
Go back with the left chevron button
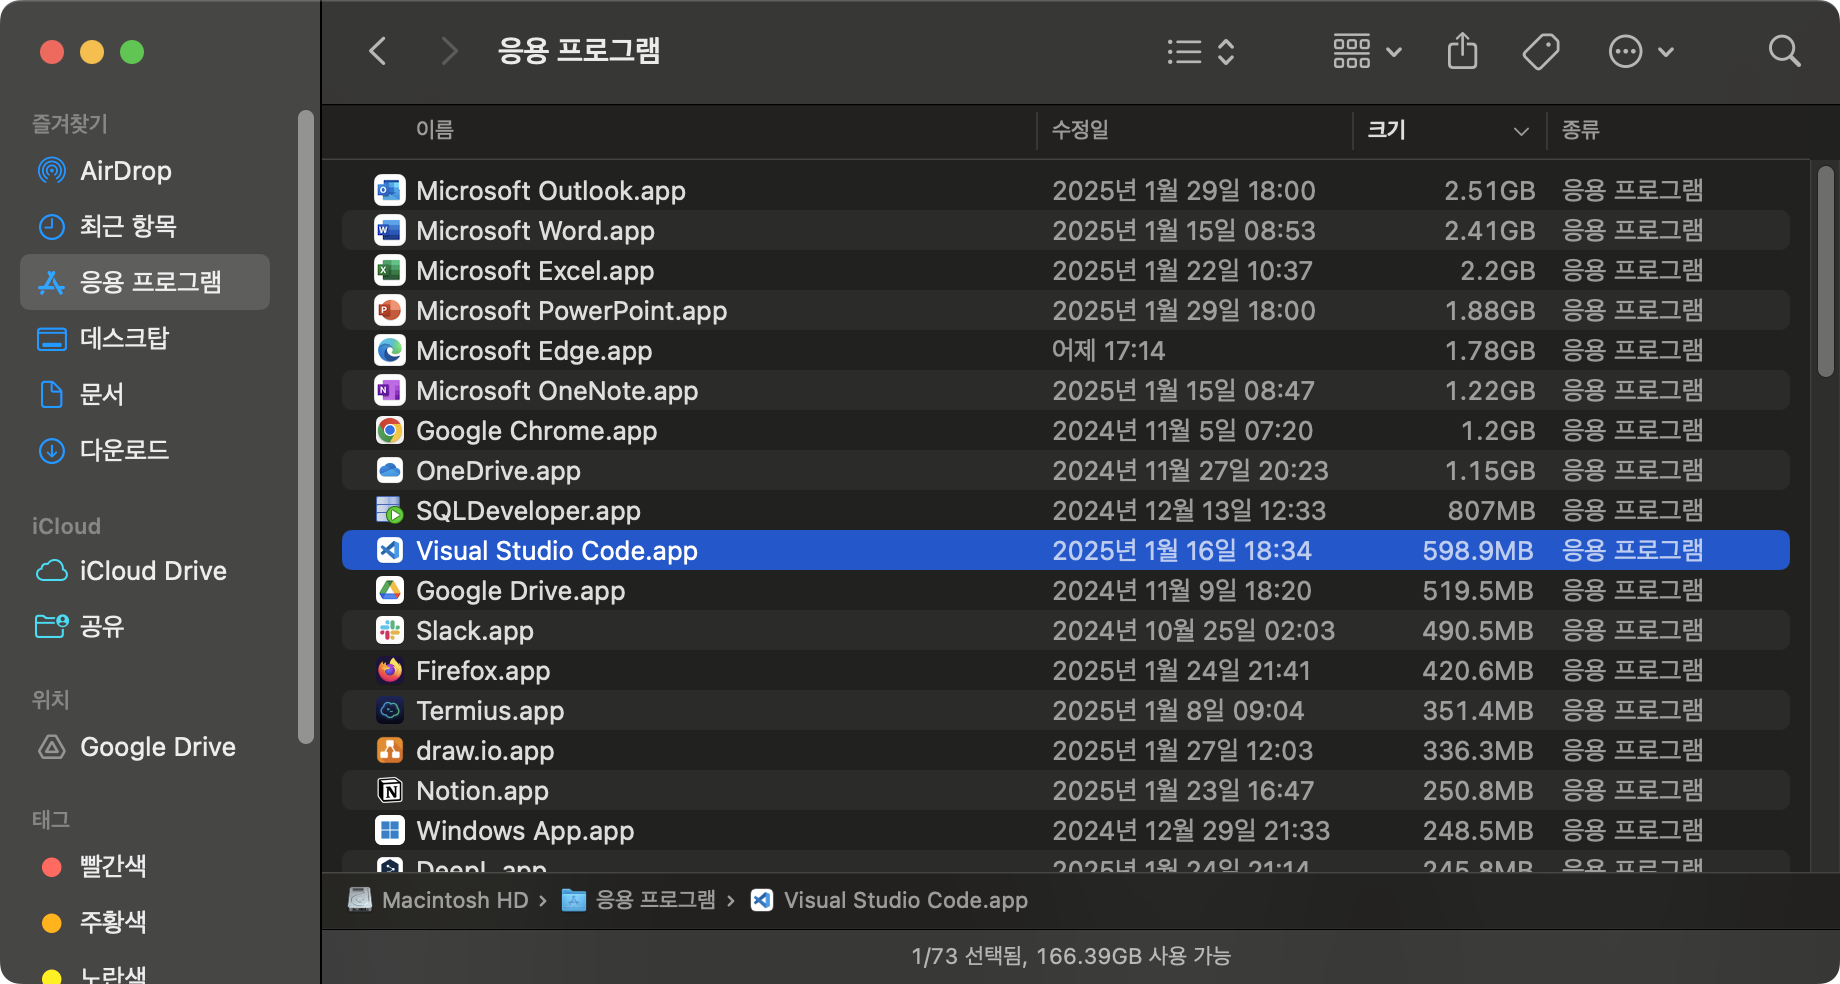pos(378,51)
